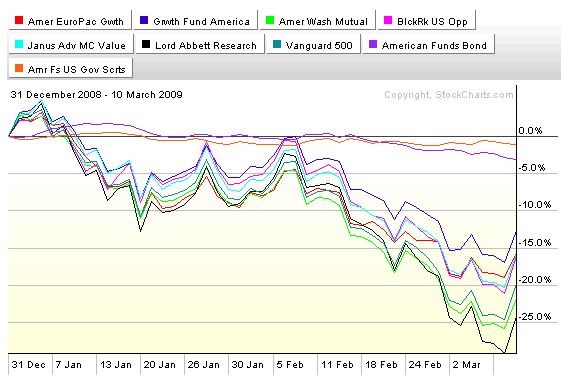Click the teal Vanguard 500 swatch
Image resolution: width=563 pixels, height=384 pixels.
pyautogui.click(x=277, y=44)
